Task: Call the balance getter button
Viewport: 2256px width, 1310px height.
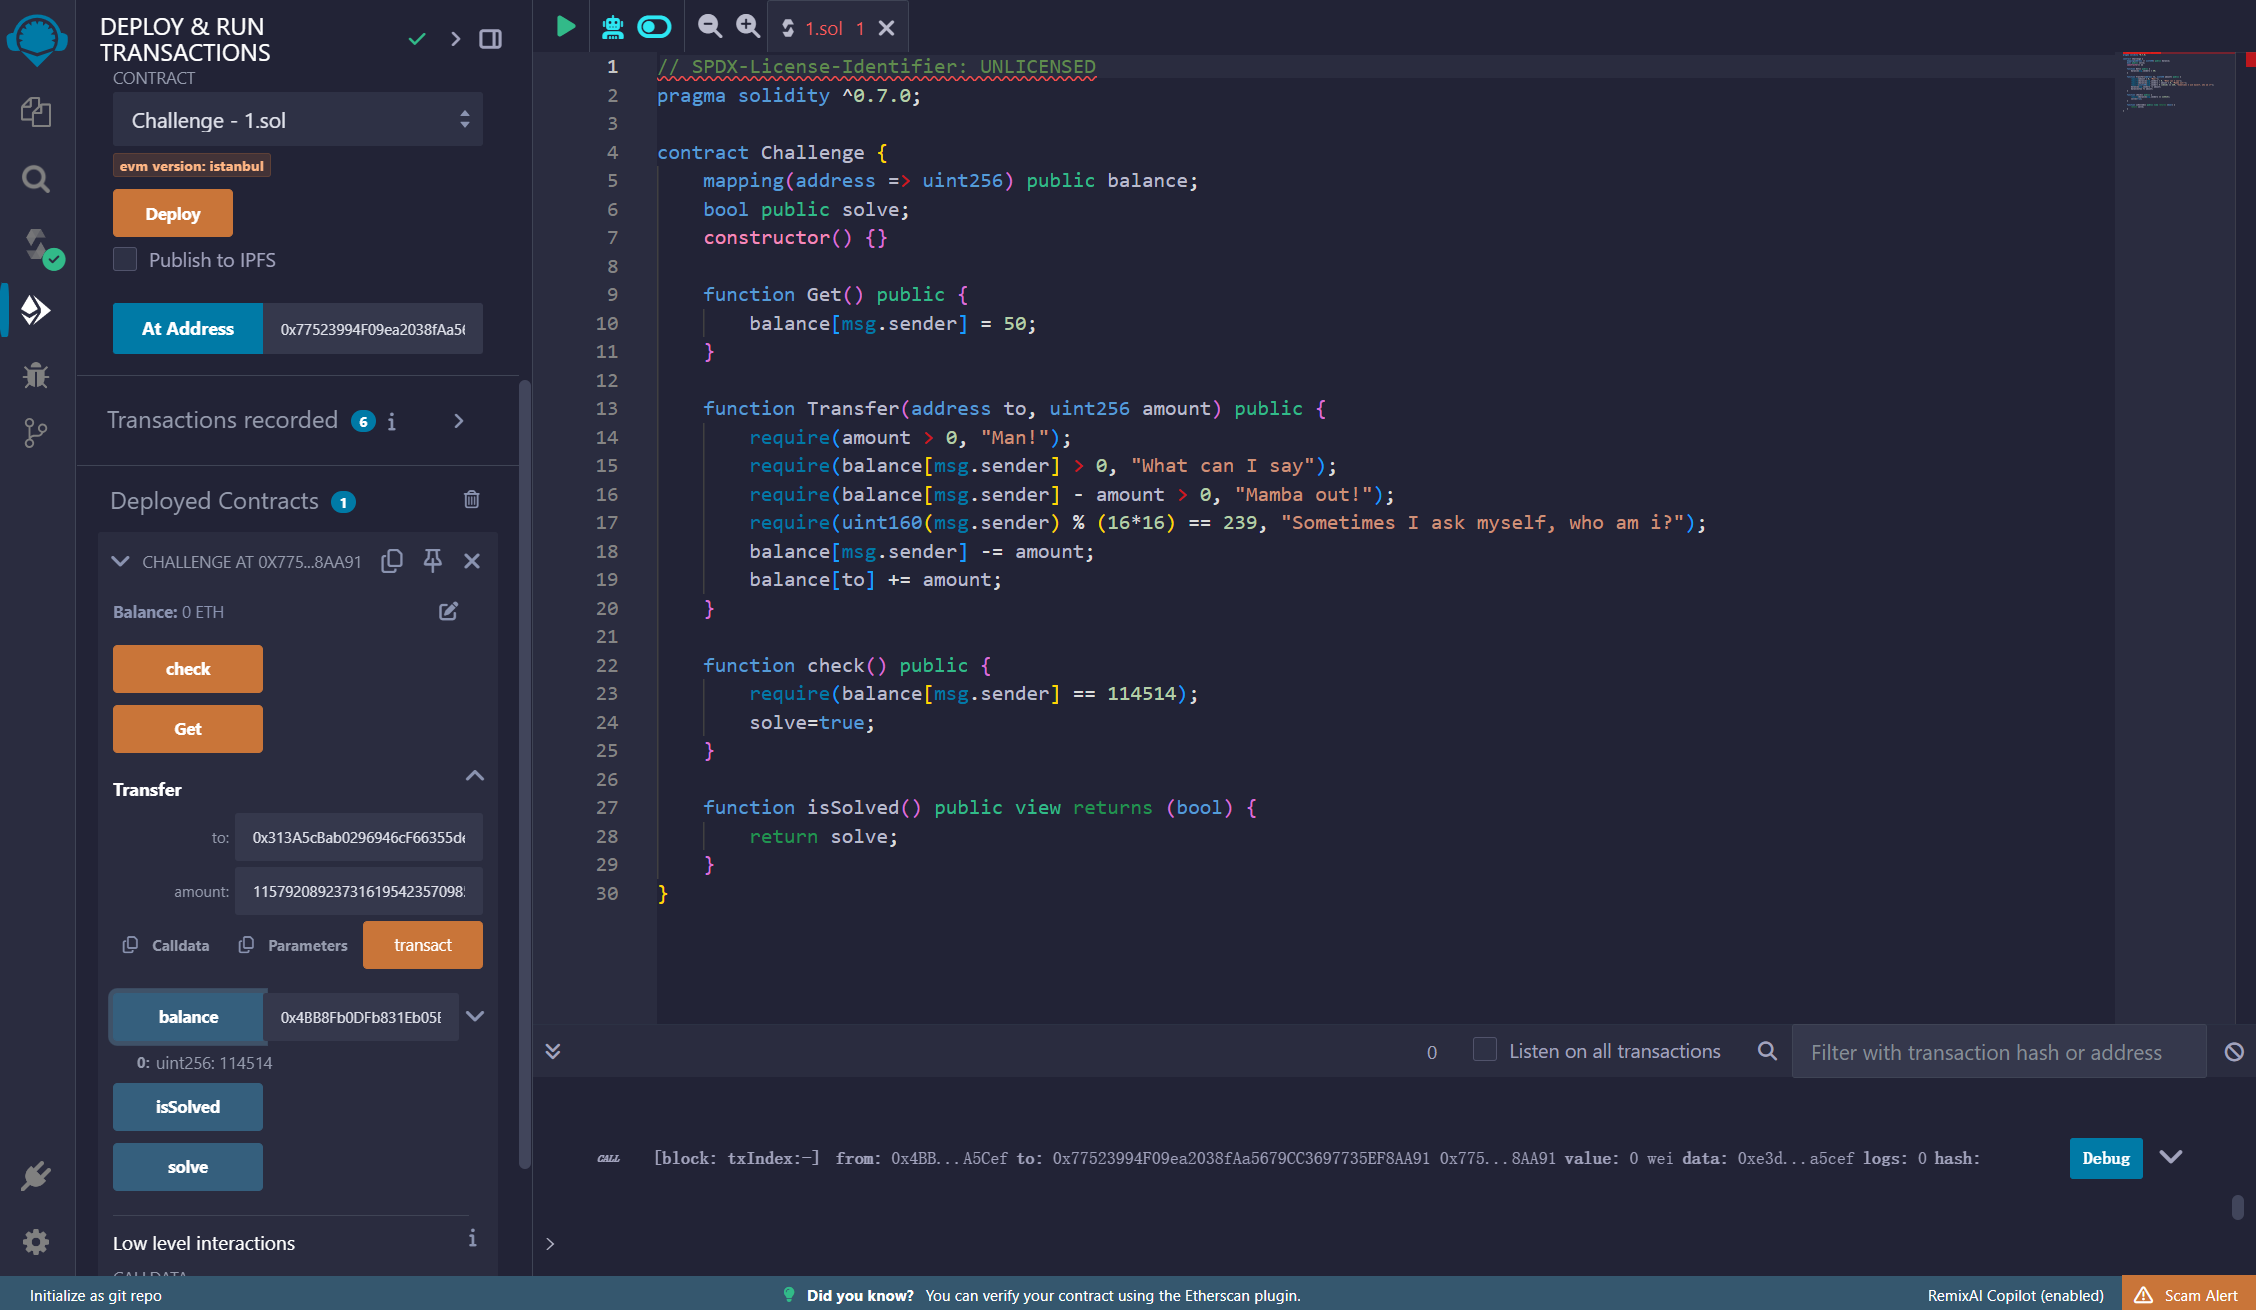Action: pos(188,1017)
